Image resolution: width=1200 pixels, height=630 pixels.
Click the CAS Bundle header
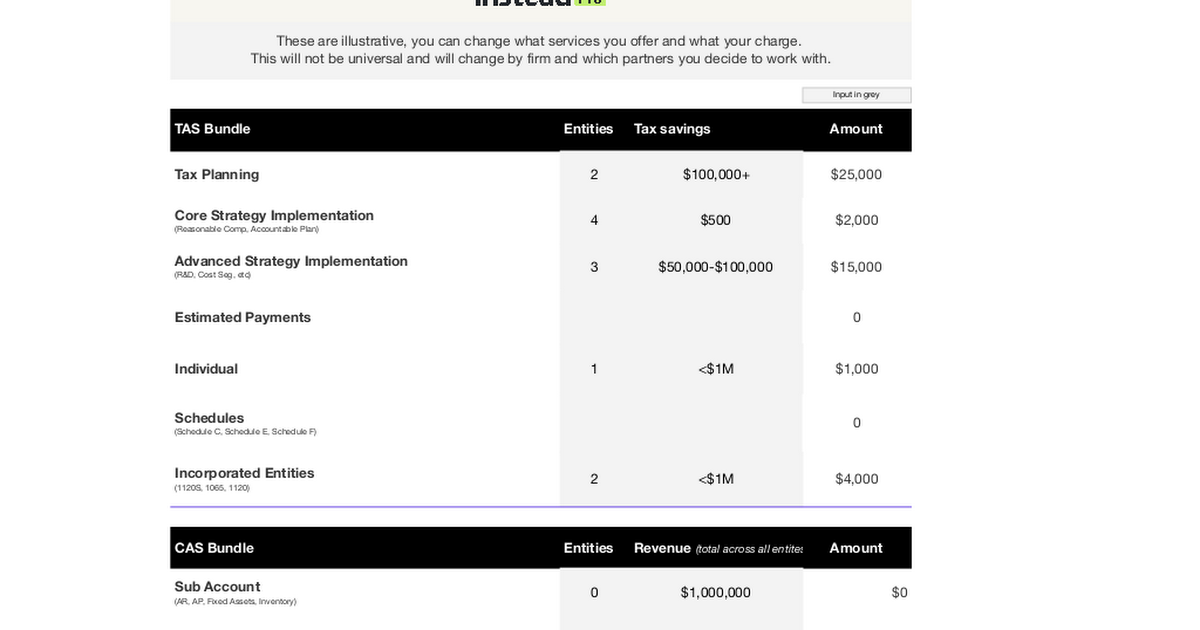(214, 548)
